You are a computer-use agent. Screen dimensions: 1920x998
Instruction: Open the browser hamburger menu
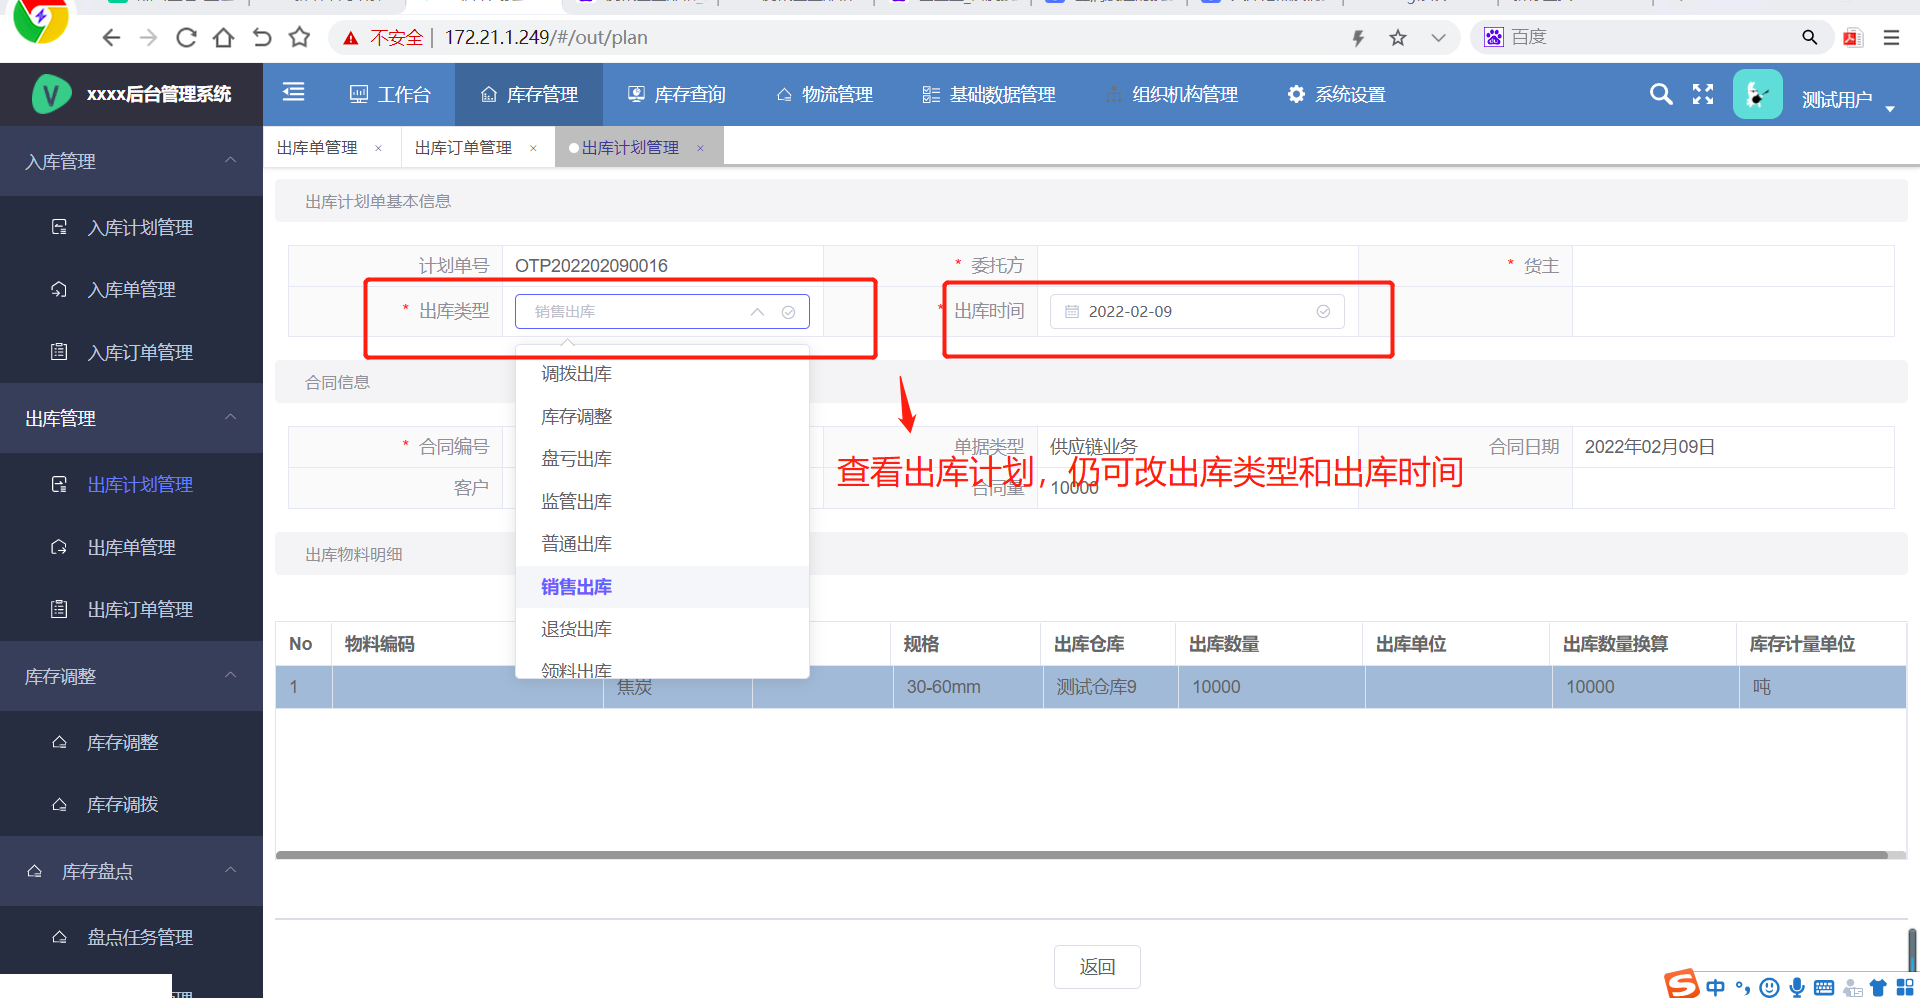(x=1891, y=38)
